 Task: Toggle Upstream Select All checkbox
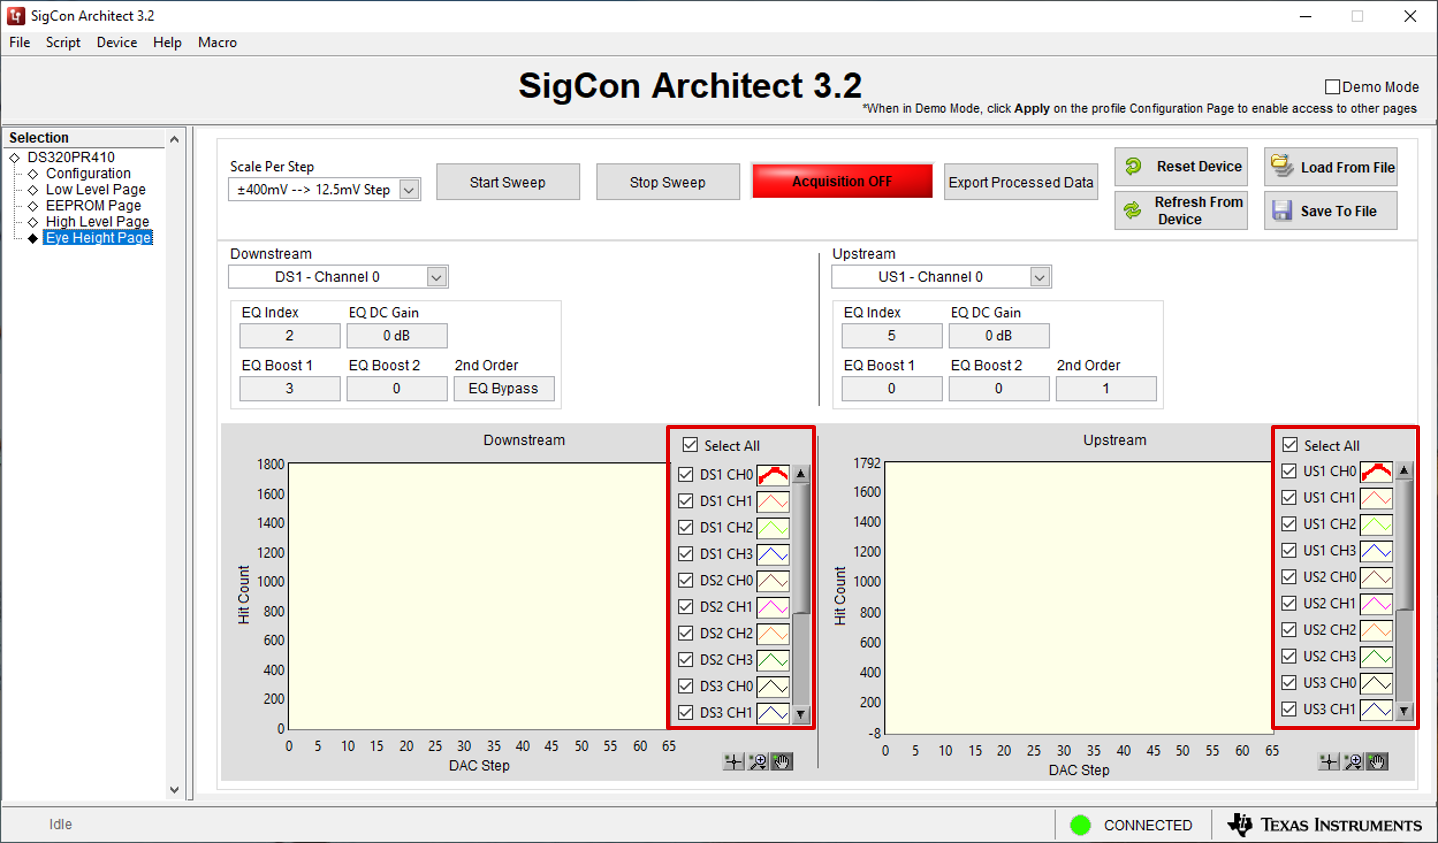point(1290,445)
